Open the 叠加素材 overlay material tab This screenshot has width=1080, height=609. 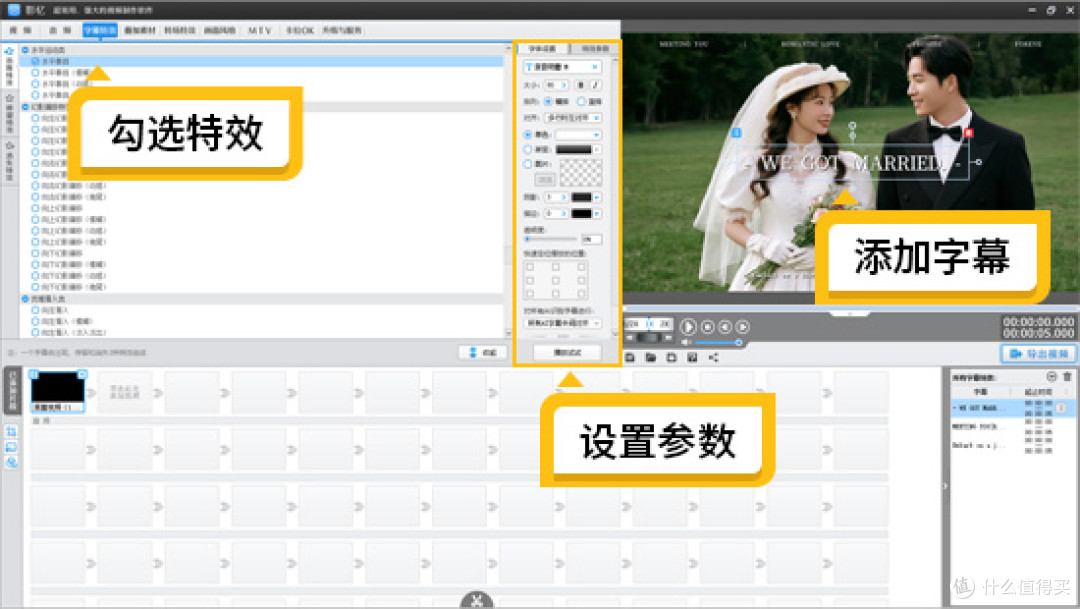[140, 30]
